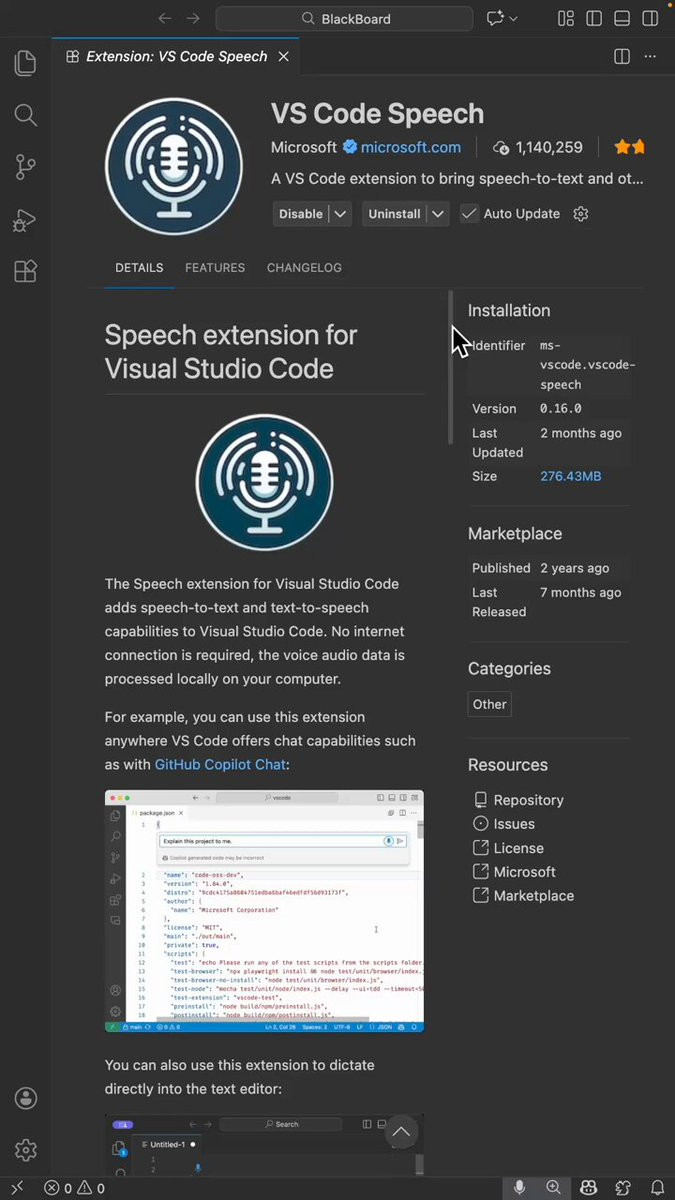This screenshot has height=1200, width=675.
Task: Click the Installation section heading
Action: coord(509,311)
